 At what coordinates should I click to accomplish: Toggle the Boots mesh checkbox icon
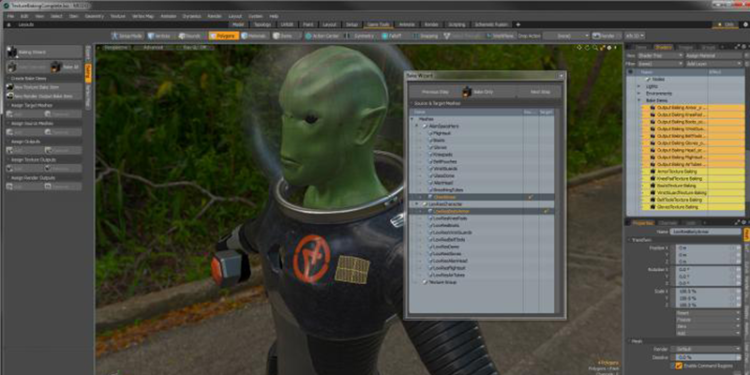click(x=430, y=140)
